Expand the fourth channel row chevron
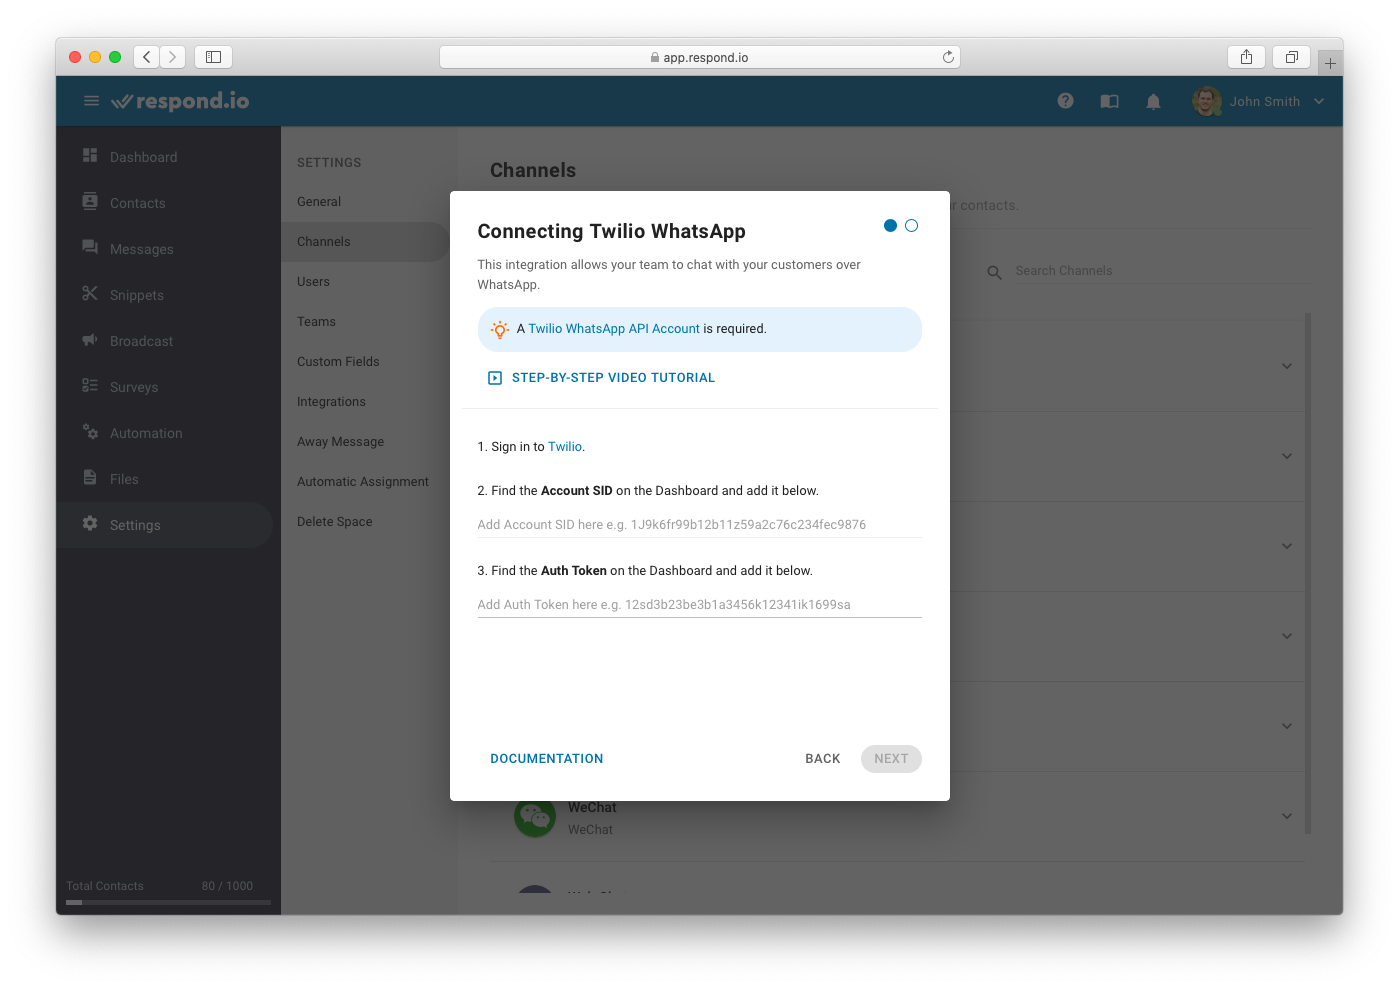Screen dimensions: 1399x989 pyautogui.click(x=1287, y=636)
